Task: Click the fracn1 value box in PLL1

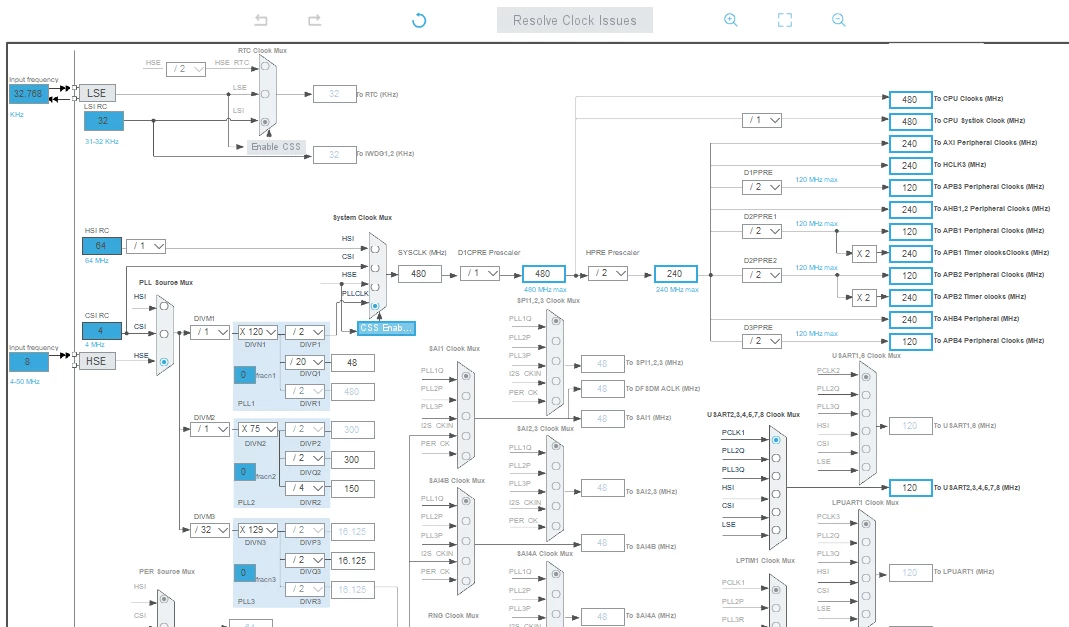Action: (x=244, y=374)
